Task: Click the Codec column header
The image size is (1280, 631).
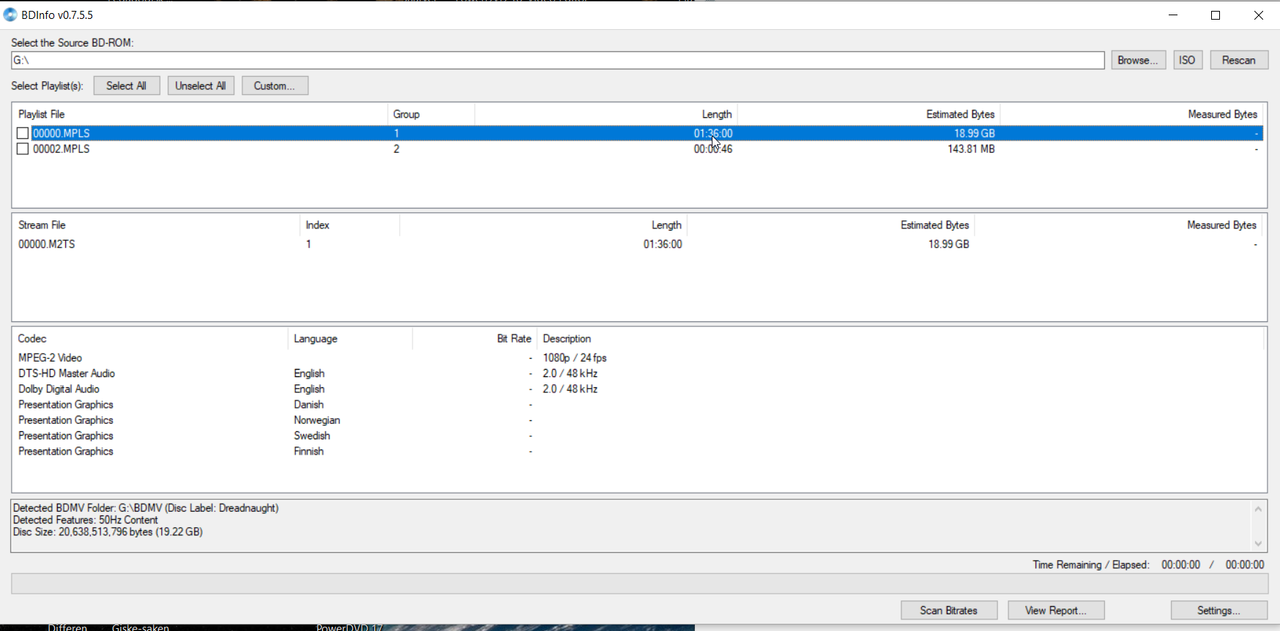Action: [x=150, y=339]
